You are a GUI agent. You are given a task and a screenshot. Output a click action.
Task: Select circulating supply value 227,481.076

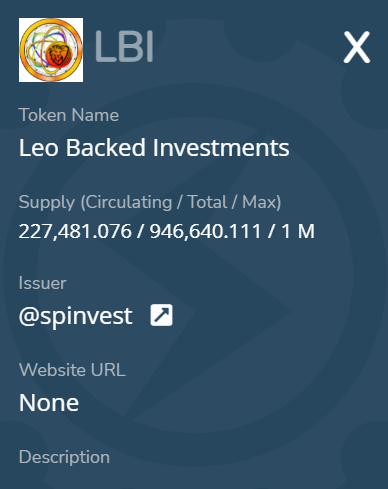(75, 231)
